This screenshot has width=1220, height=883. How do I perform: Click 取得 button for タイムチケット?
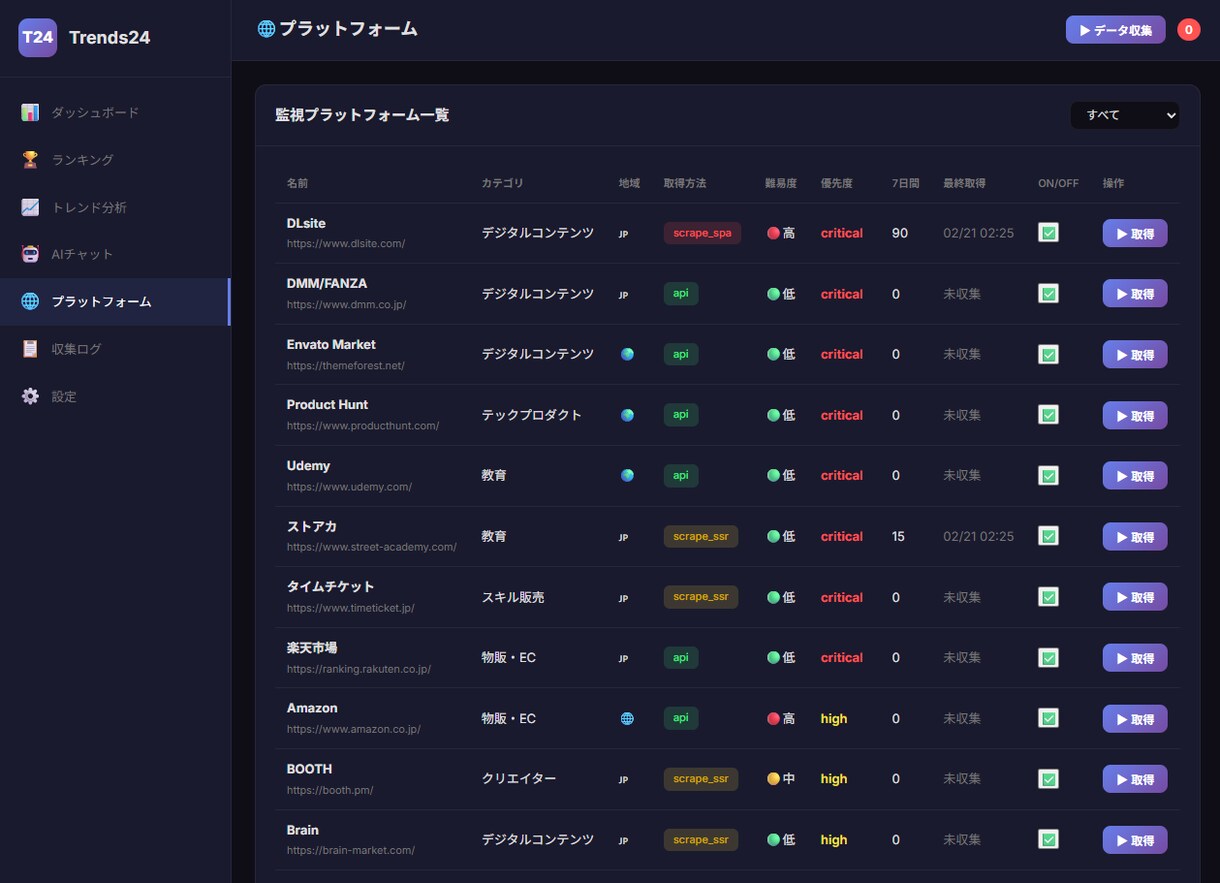point(1135,597)
